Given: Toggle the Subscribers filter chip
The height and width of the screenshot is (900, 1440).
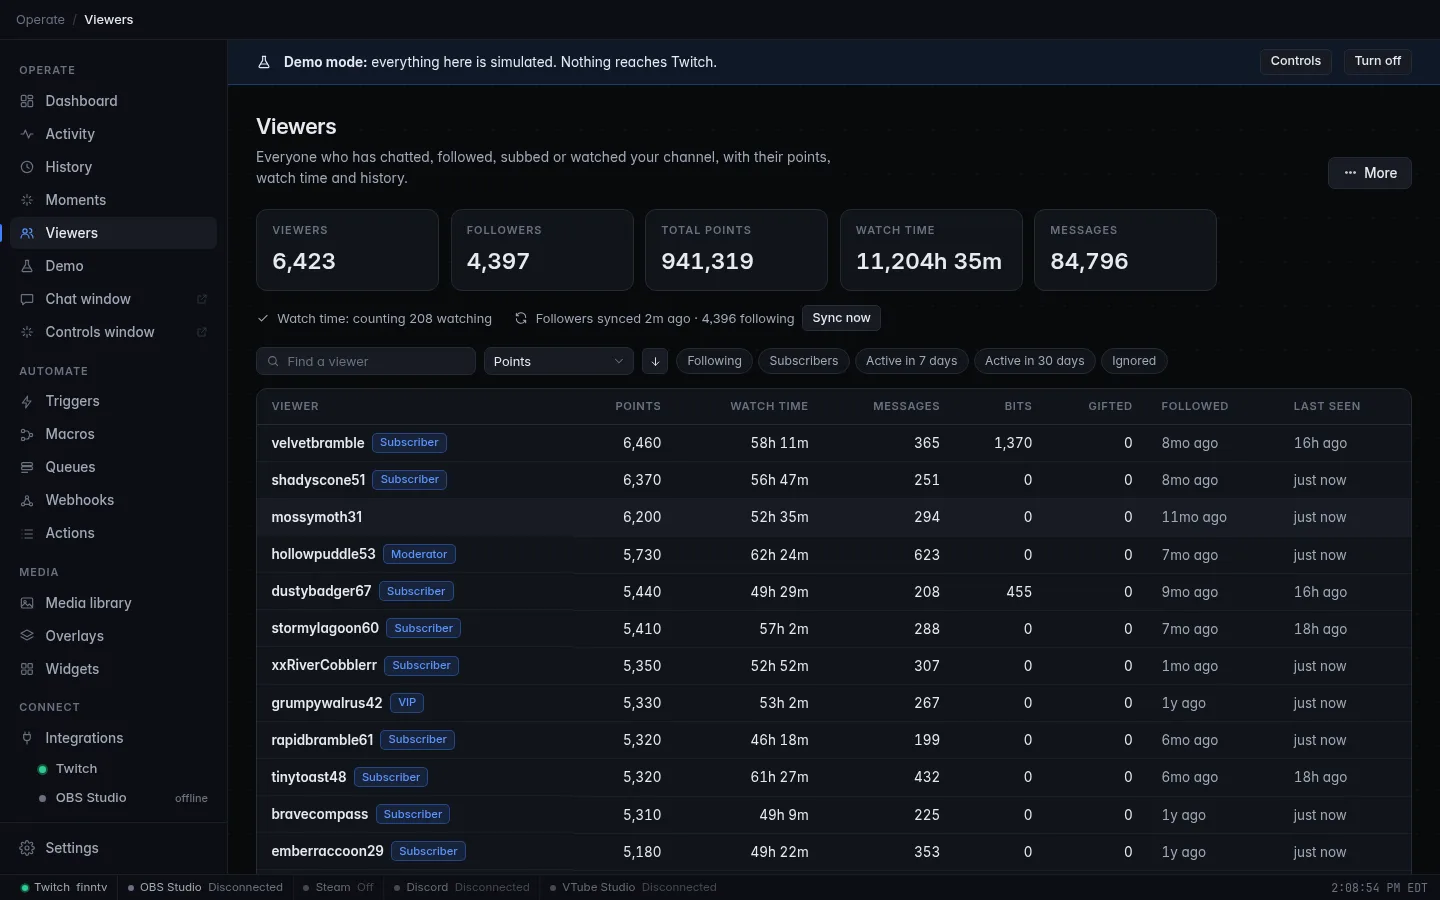Looking at the screenshot, I should (x=804, y=361).
